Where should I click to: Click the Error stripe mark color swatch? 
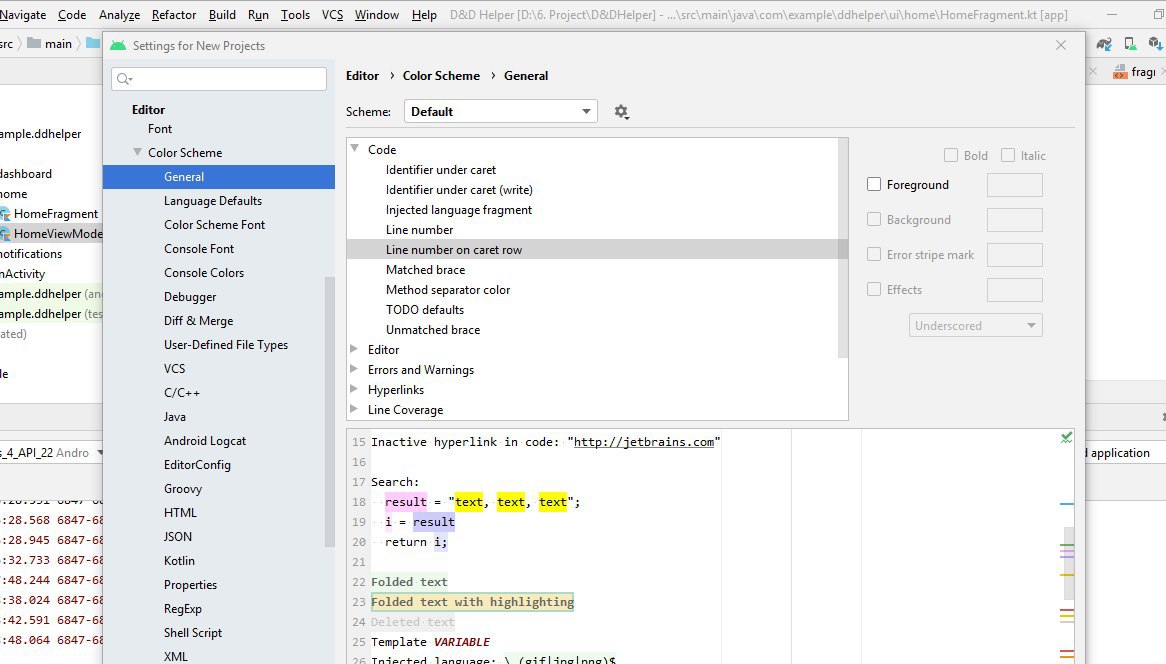[1014, 254]
